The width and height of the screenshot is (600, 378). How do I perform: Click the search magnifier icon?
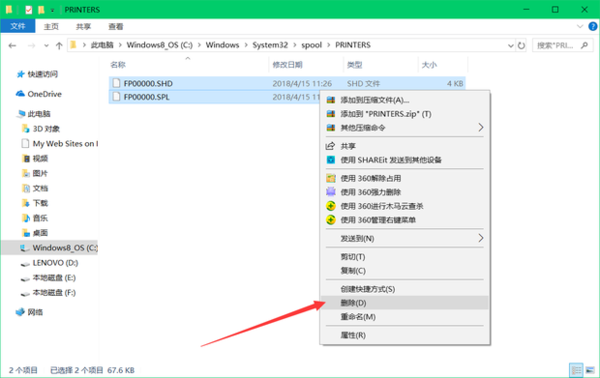[x=584, y=46]
